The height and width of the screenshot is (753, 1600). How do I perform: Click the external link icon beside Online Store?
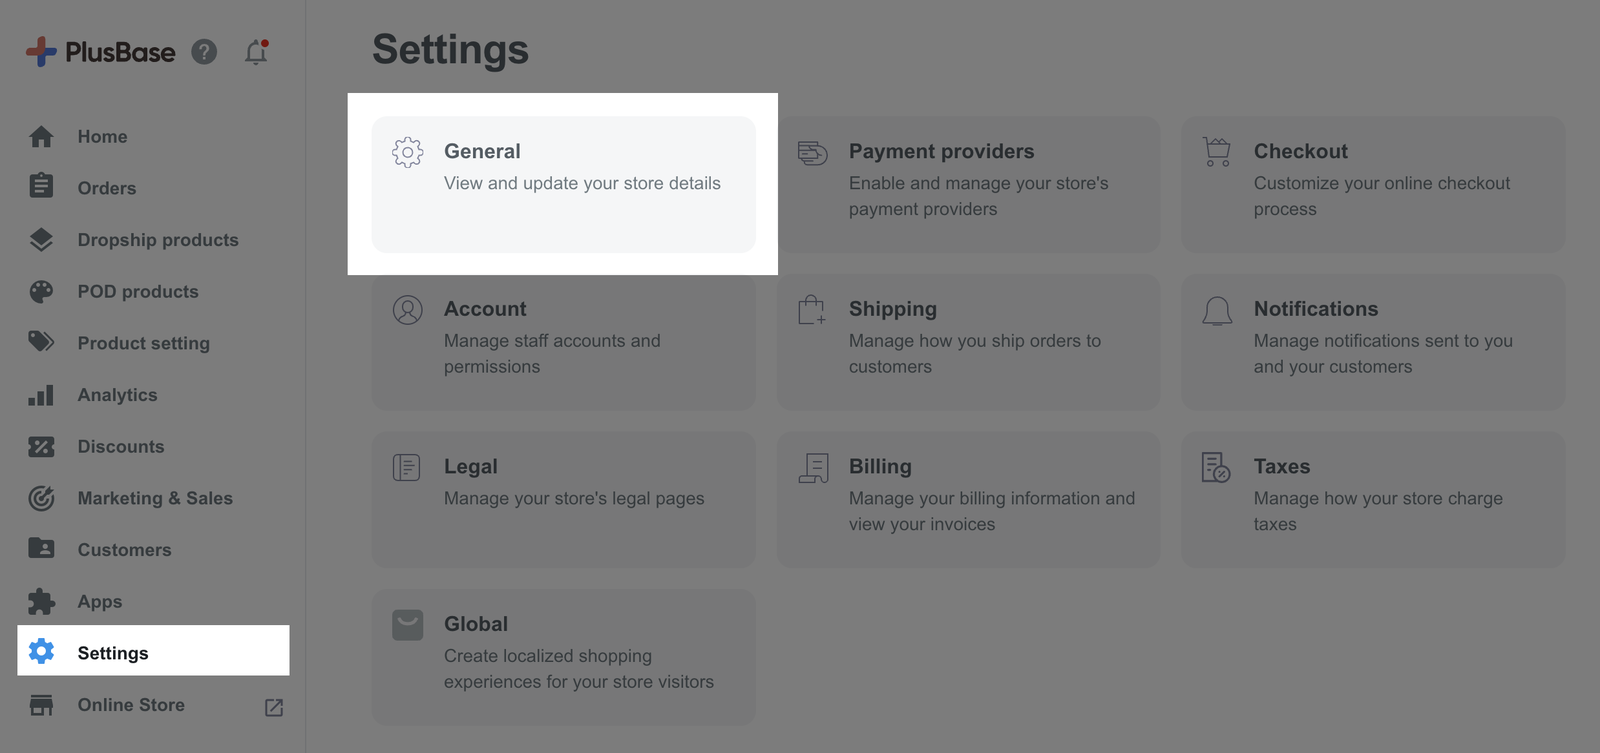(274, 707)
